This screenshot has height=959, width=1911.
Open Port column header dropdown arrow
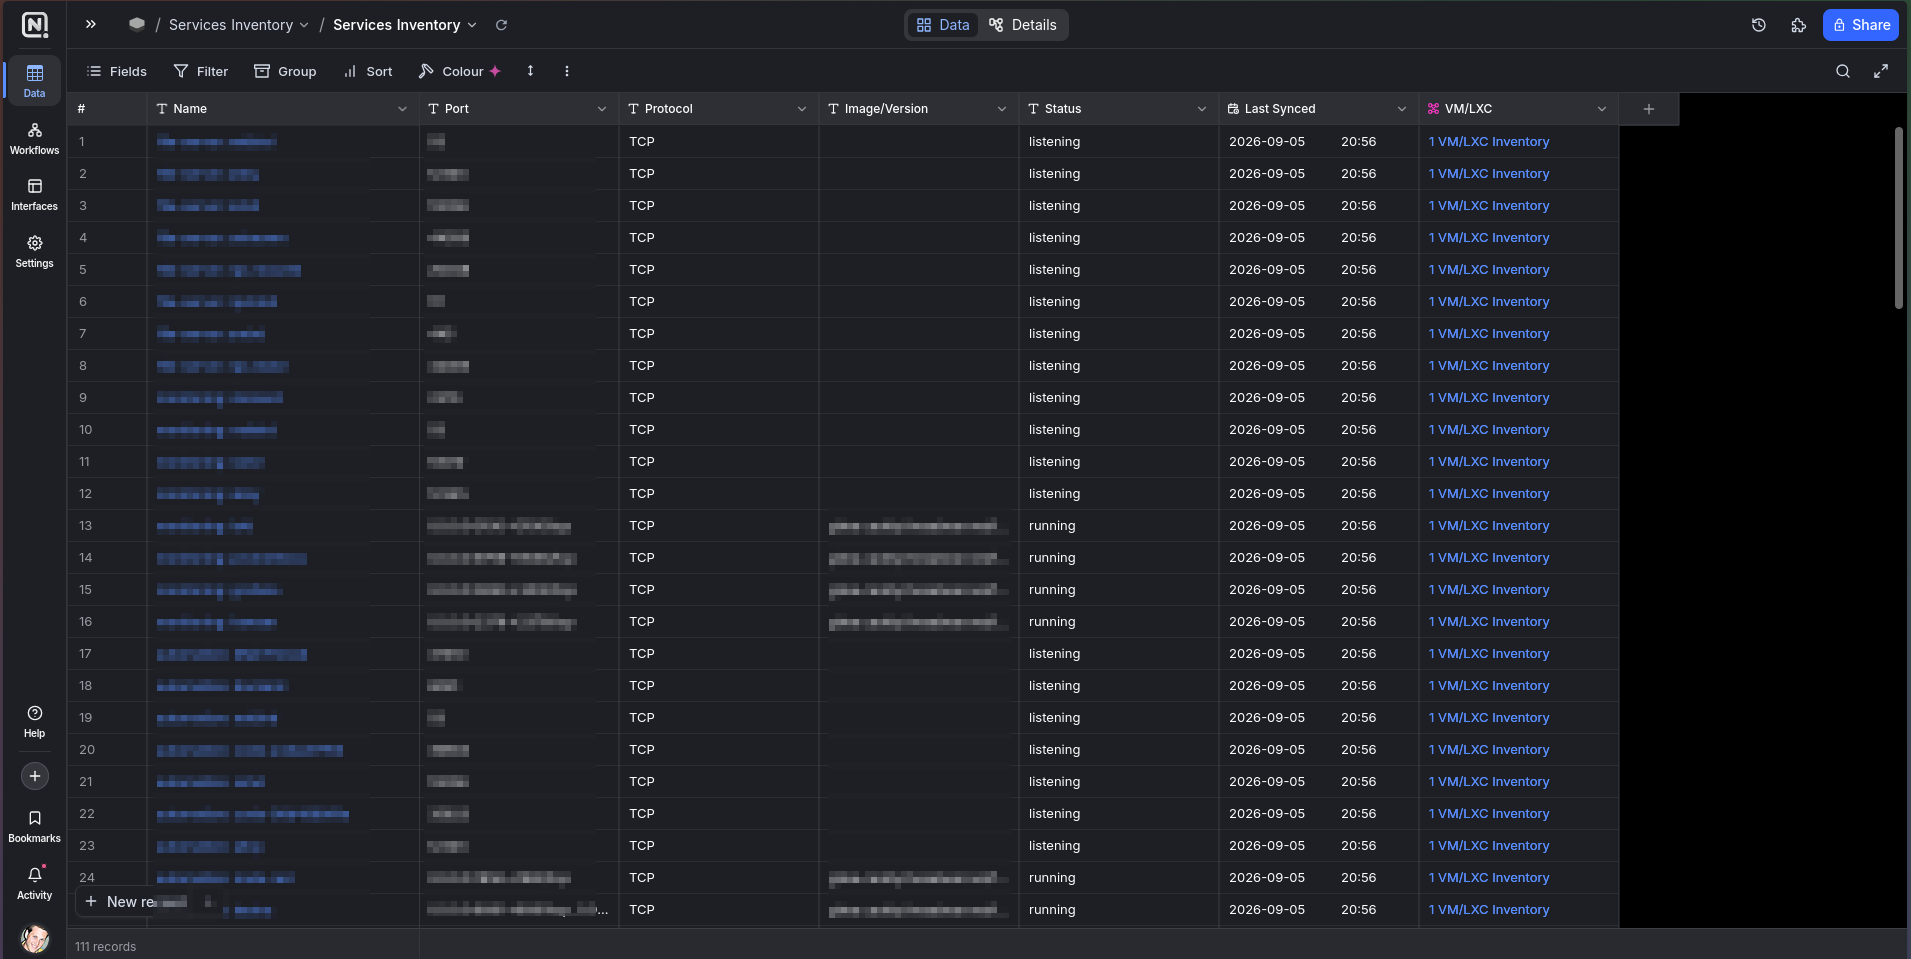(602, 109)
